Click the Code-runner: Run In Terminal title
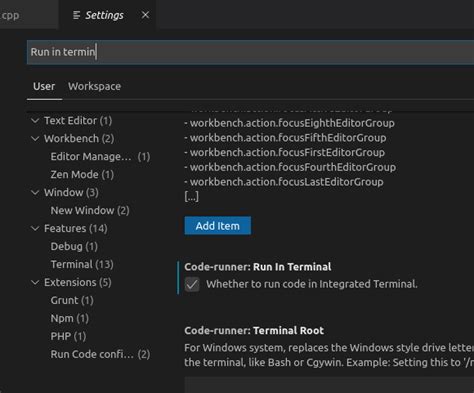 click(x=258, y=267)
